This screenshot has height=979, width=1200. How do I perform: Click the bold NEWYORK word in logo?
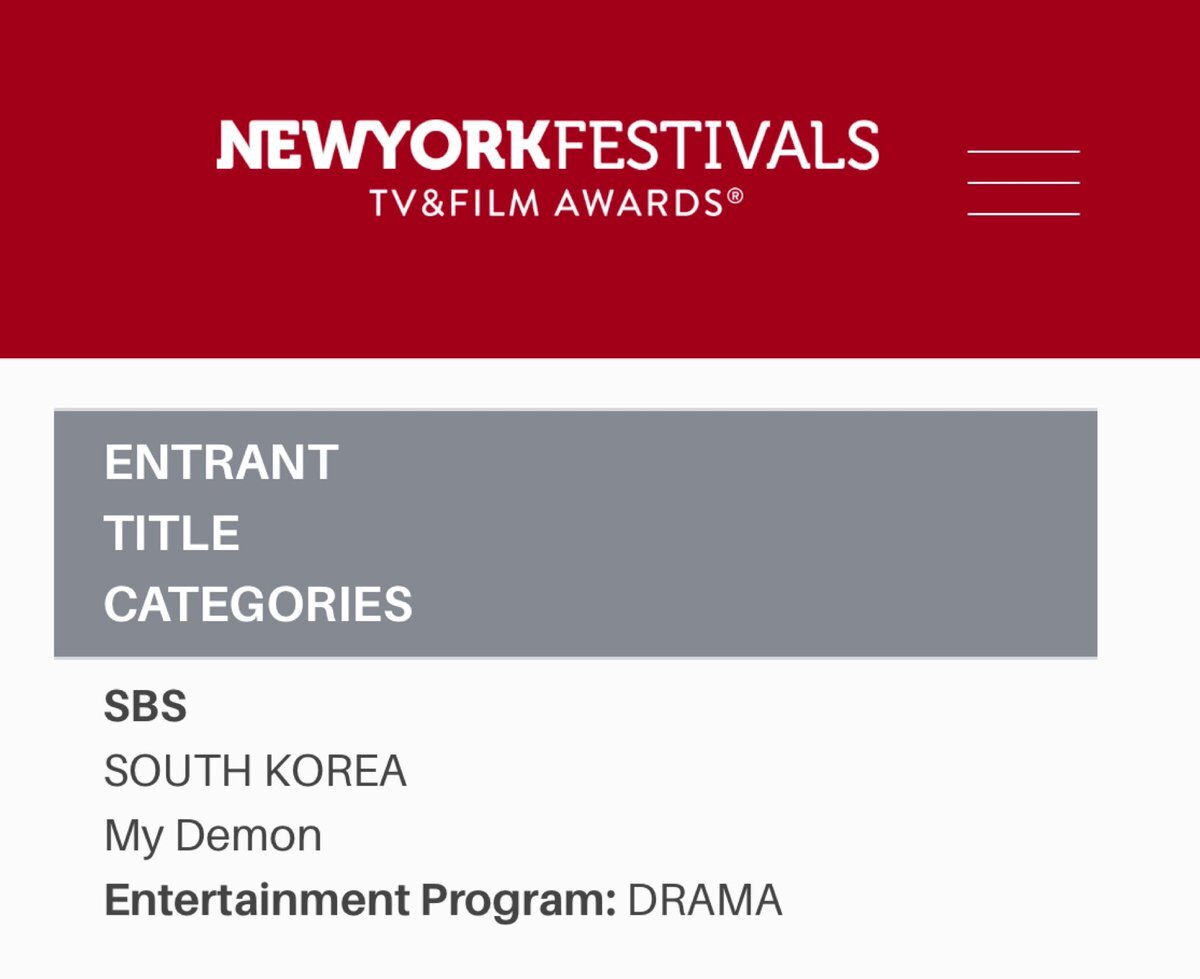click(x=383, y=145)
